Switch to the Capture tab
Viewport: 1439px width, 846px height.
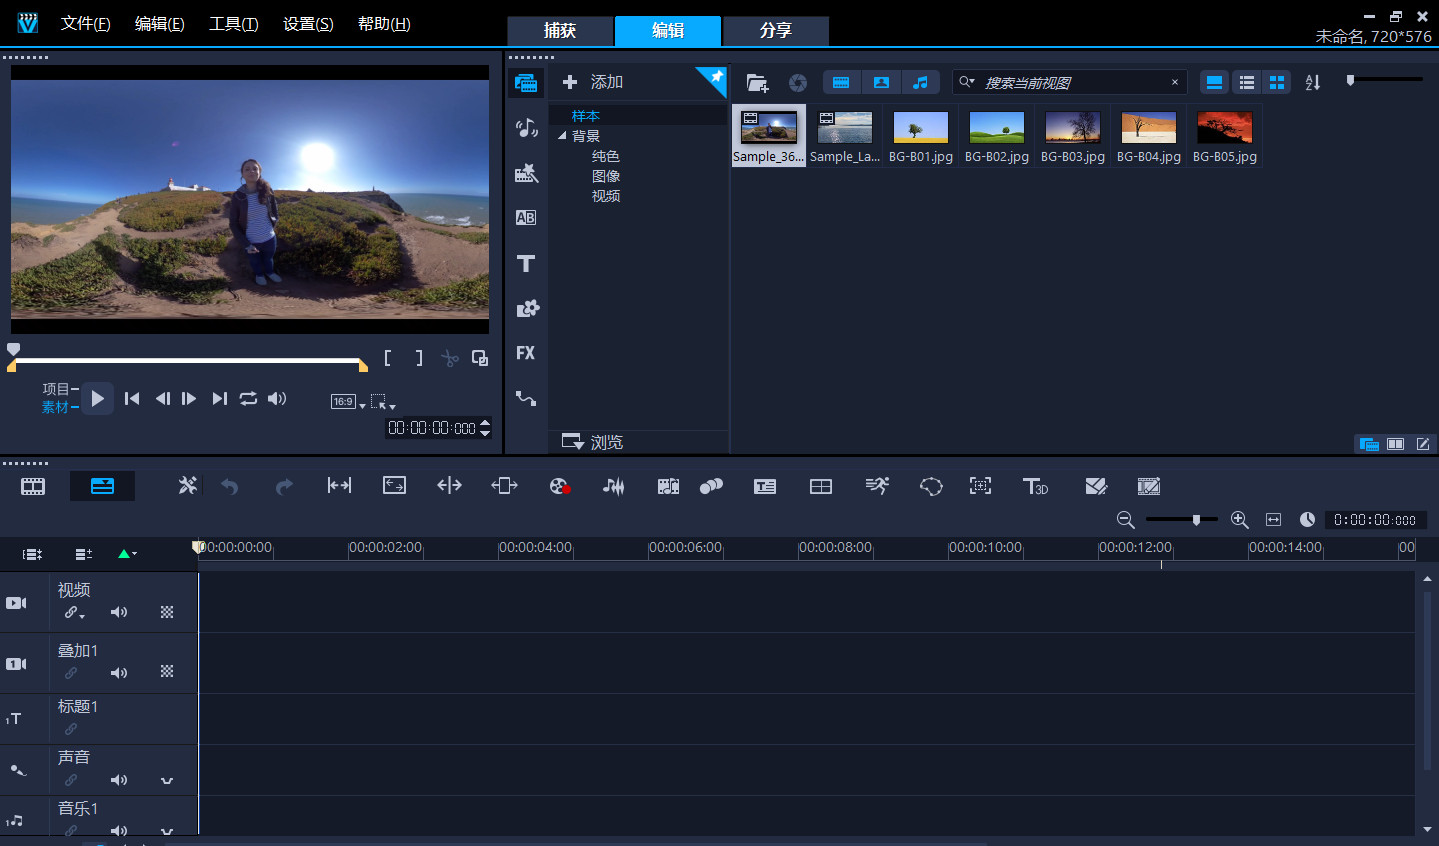pos(560,31)
